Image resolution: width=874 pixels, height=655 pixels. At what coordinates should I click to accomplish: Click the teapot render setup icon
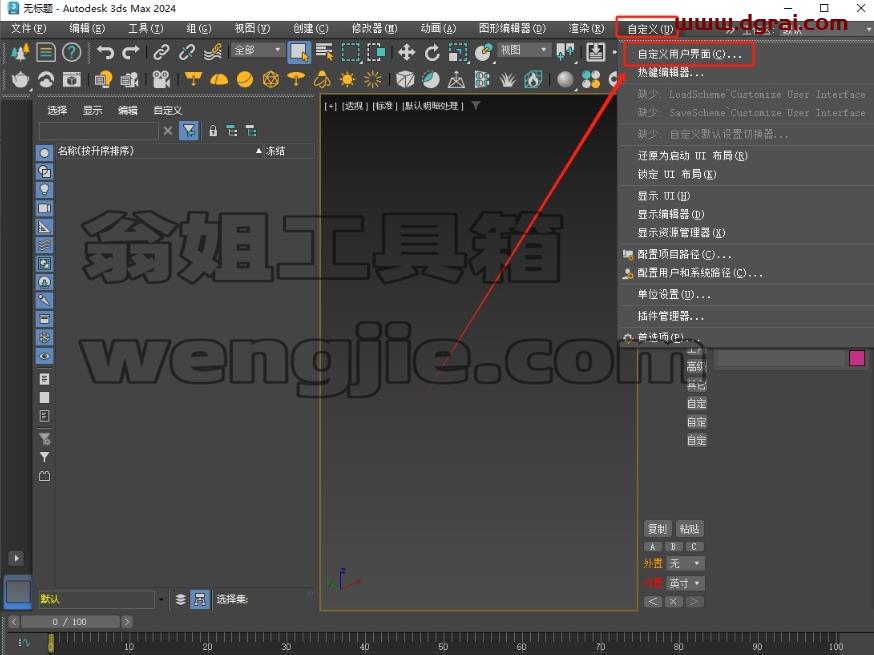20,80
